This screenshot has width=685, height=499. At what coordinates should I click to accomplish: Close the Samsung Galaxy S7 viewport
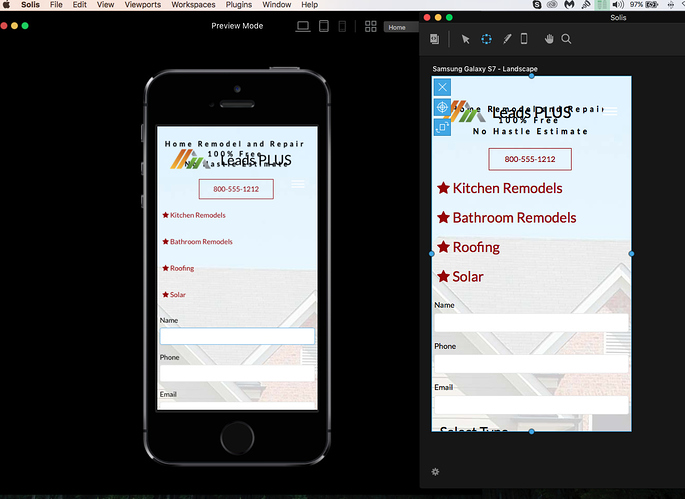[x=442, y=88]
